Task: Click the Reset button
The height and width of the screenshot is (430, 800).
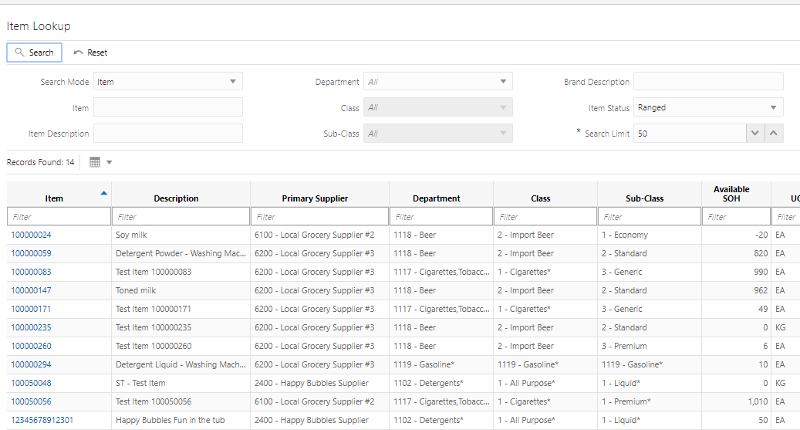Action: coord(90,53)
